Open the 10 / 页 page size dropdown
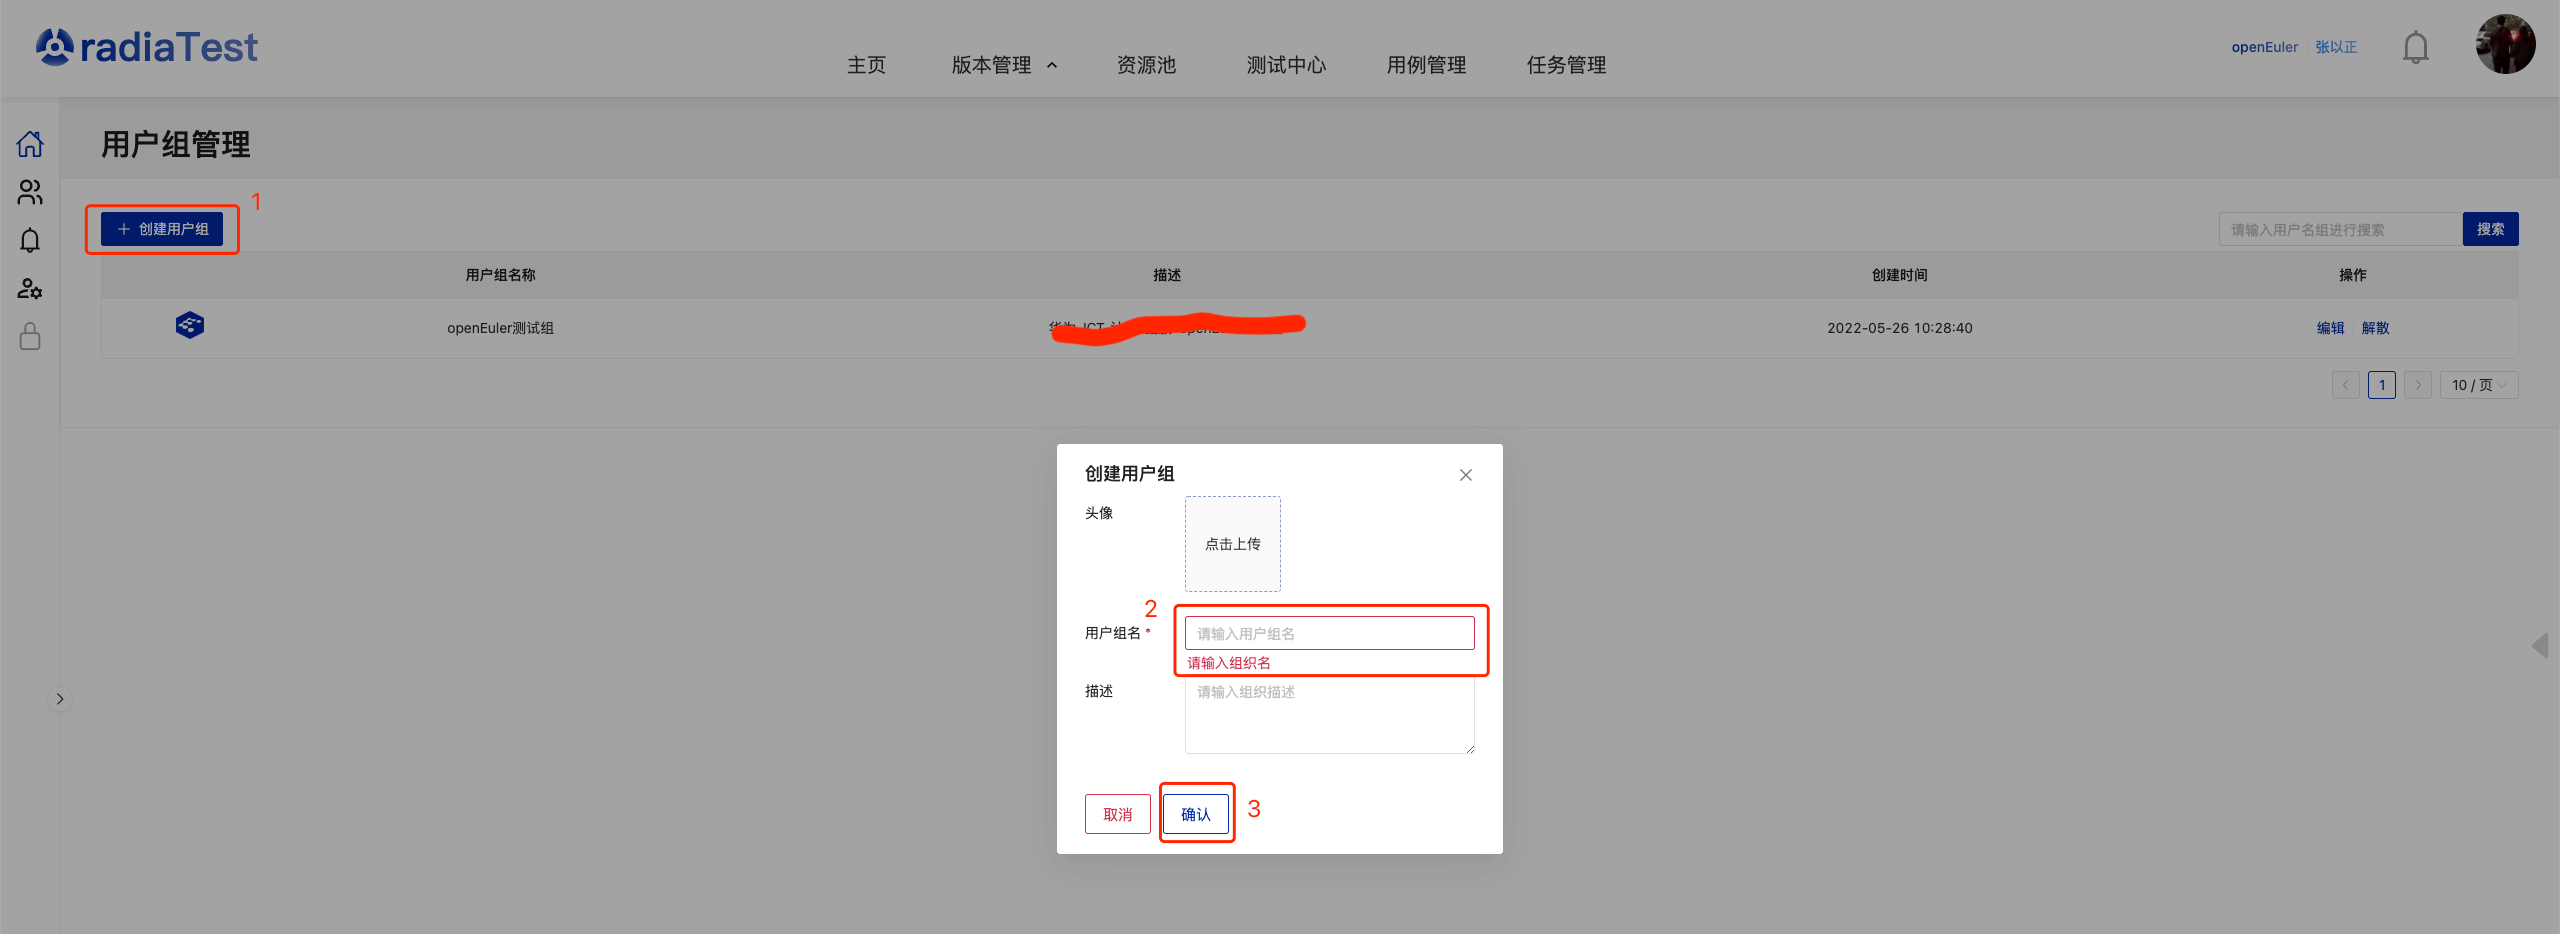This screenshot has width=2560, height=934. (x=2478, y=385)
